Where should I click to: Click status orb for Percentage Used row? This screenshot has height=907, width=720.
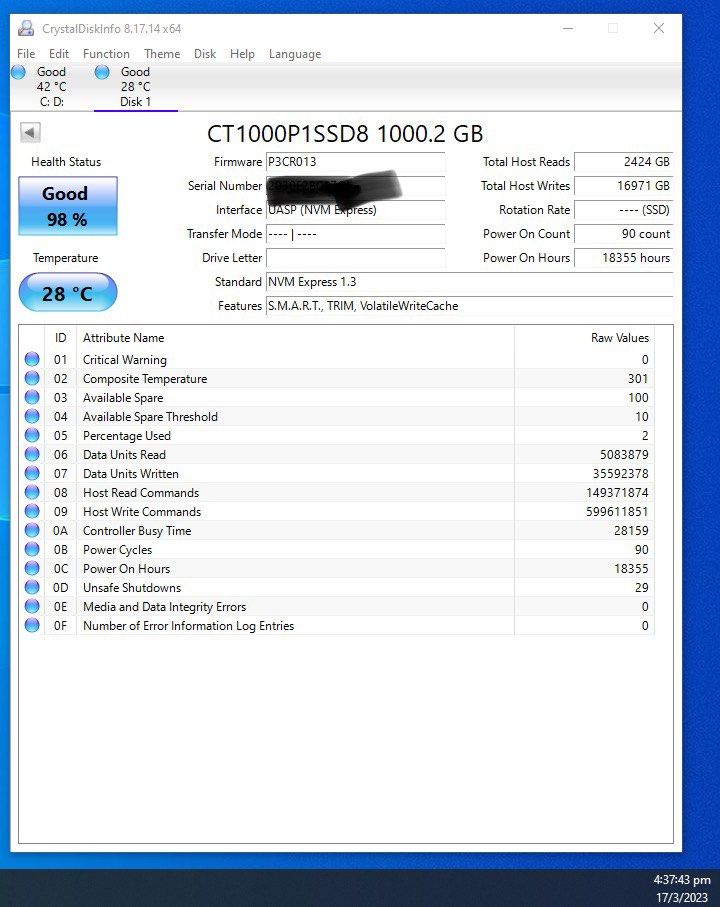[32, 435]
